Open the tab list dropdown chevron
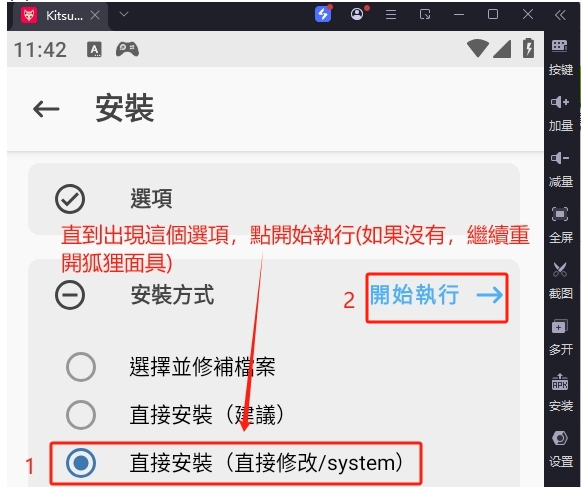The width and height of the screenshot is (581, 494). (124, 14)
